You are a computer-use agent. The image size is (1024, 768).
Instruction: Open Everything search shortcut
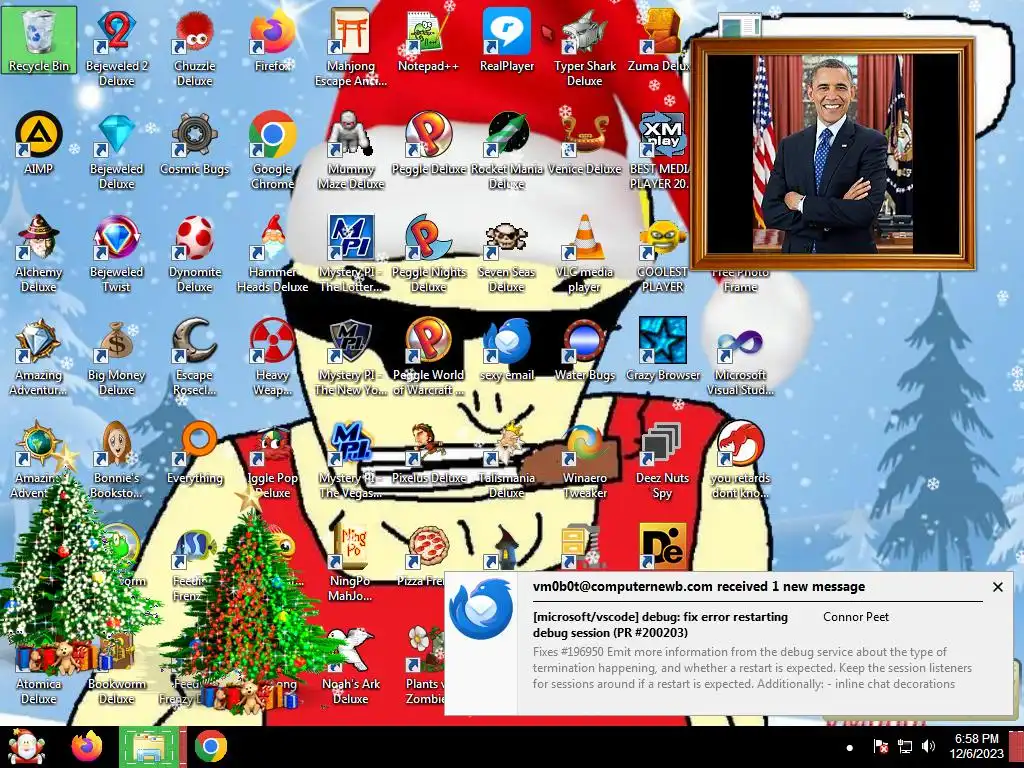[195, 453]
